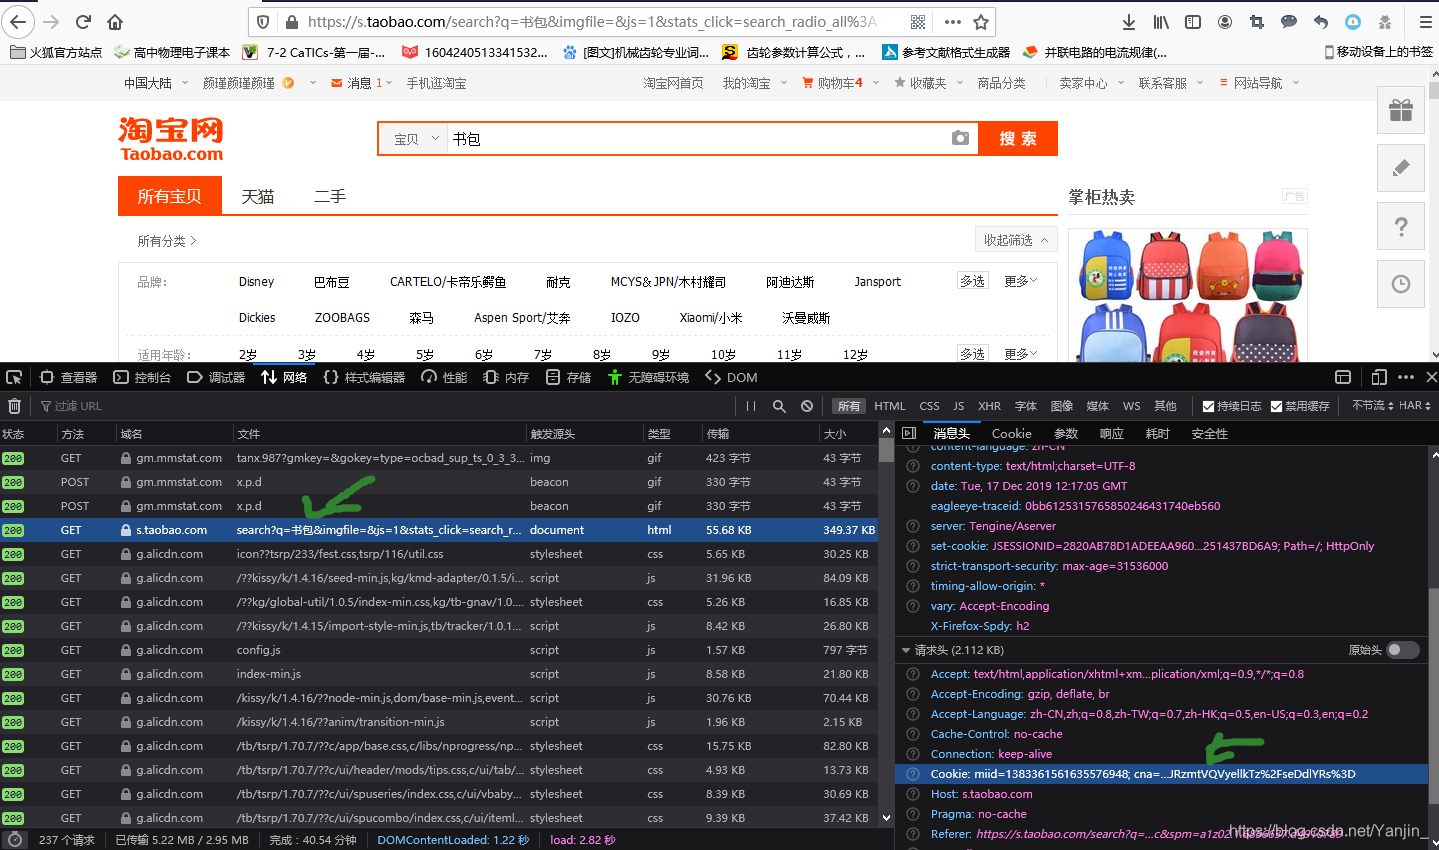Open the network search magnifier icon

pos(779,406)
